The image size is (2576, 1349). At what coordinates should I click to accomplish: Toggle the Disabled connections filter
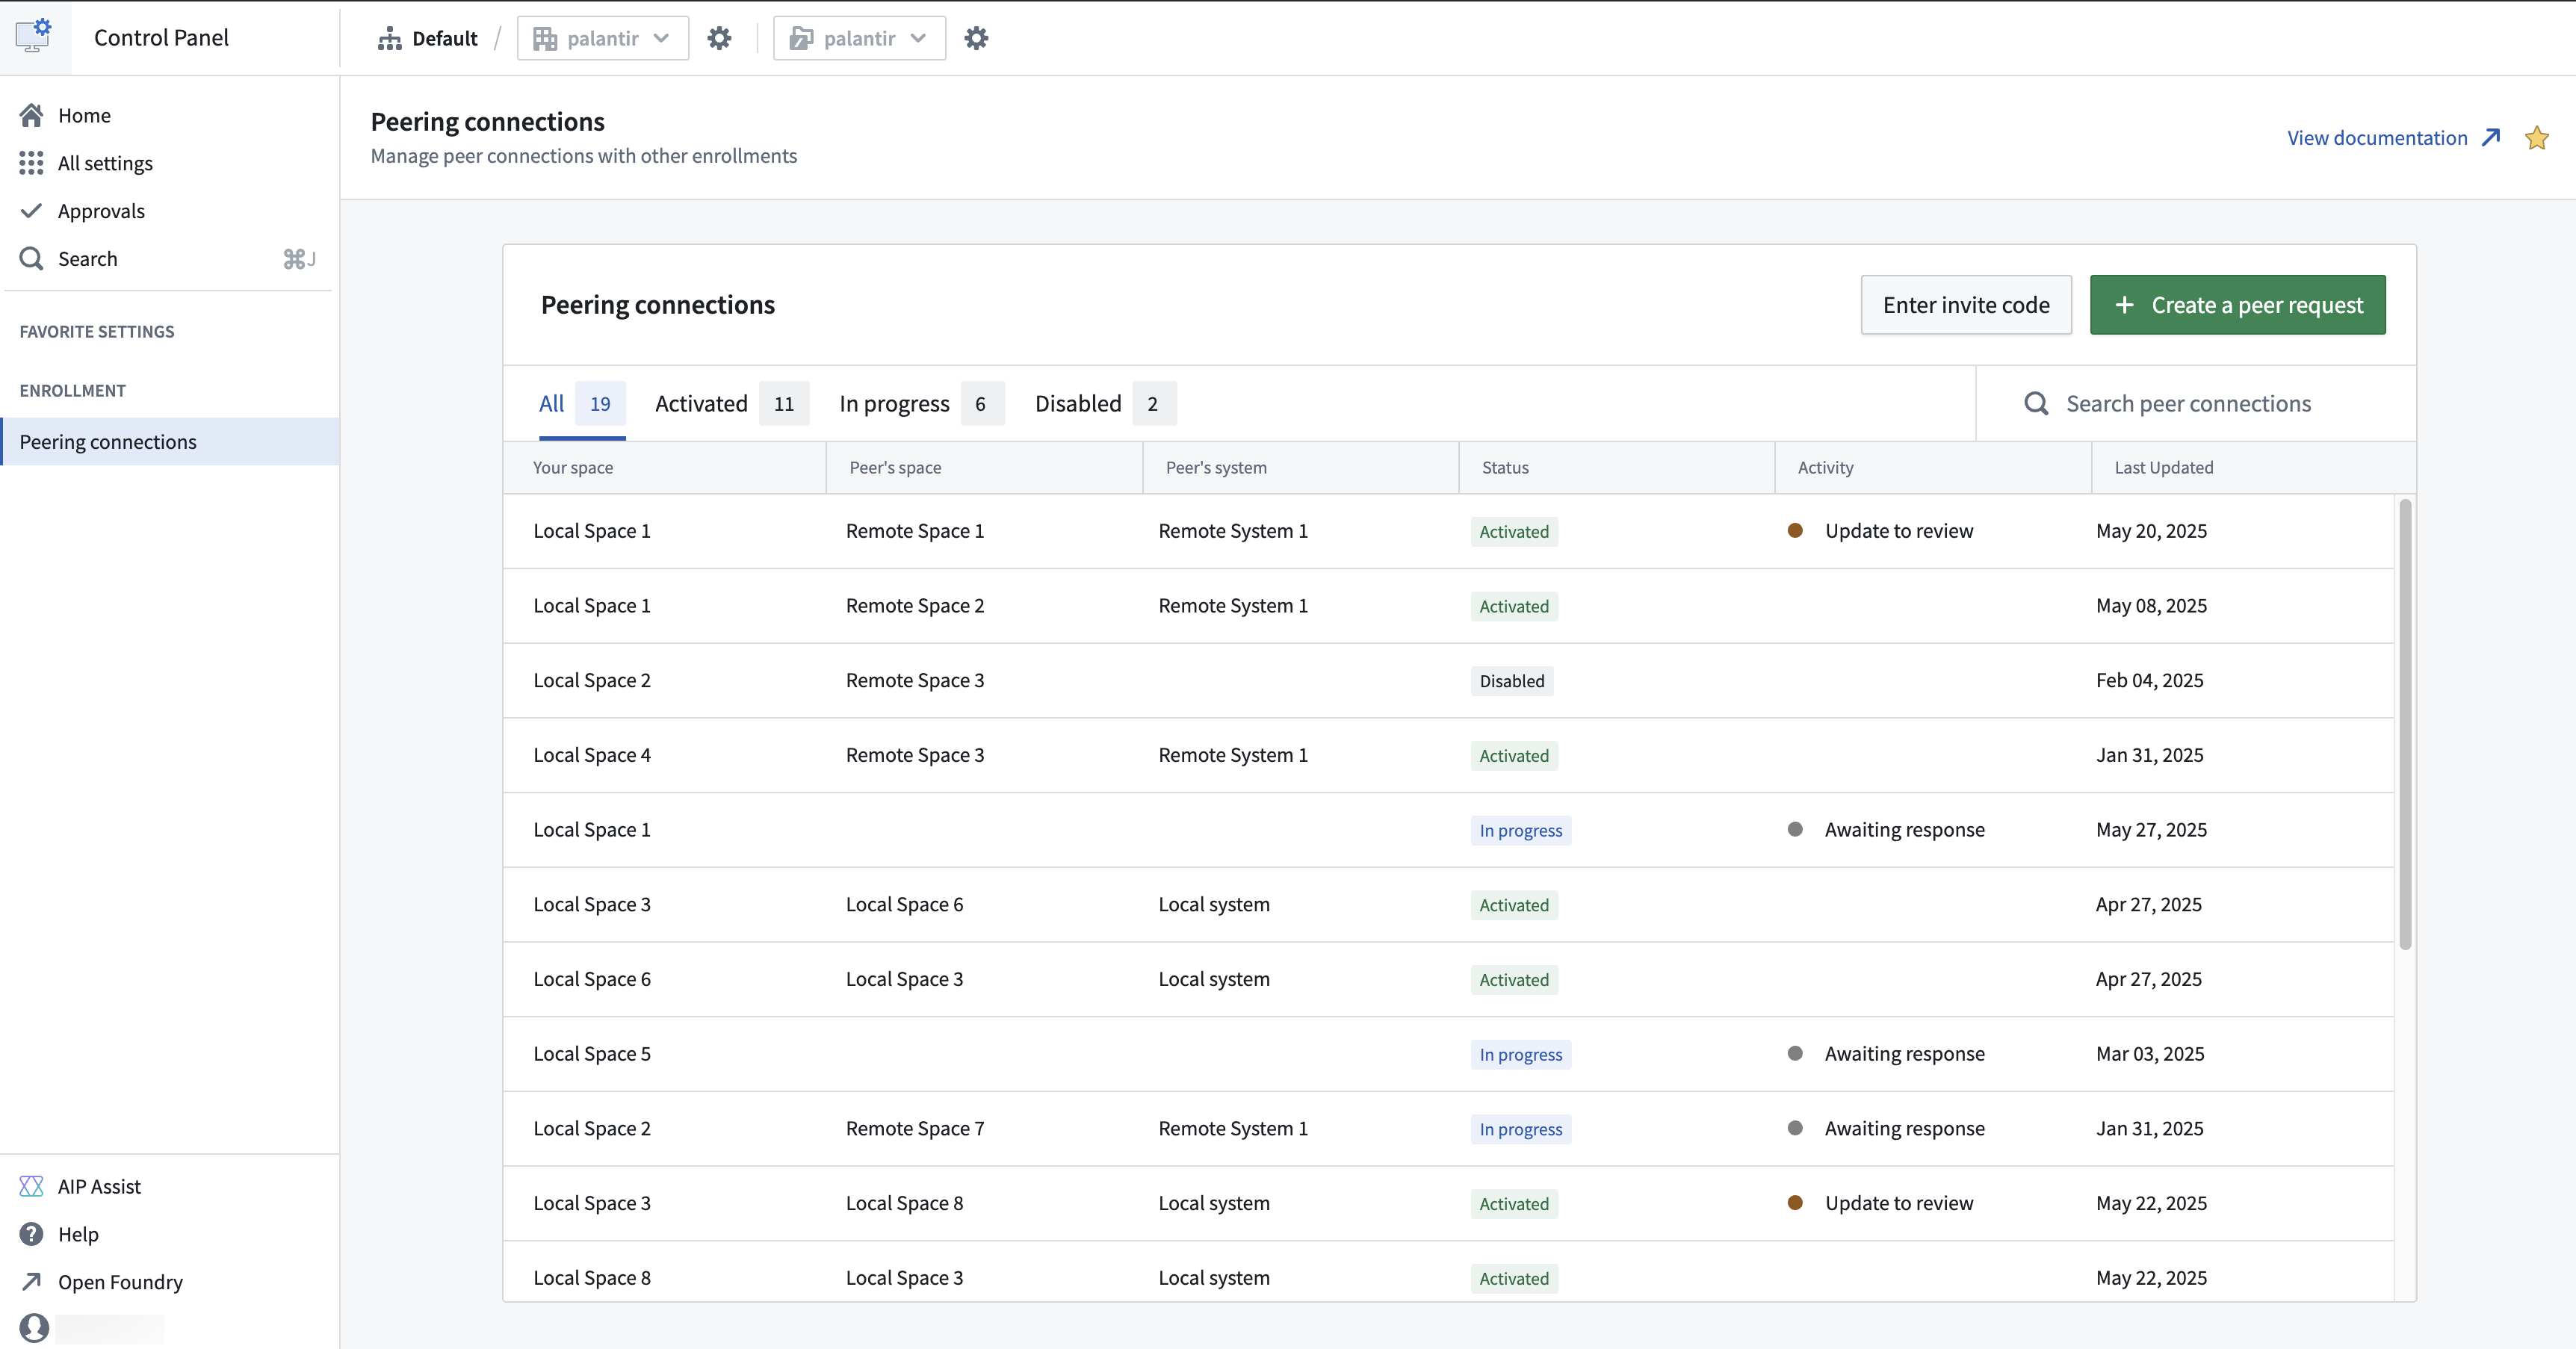pyautogui.click(x=1078, y=403)
